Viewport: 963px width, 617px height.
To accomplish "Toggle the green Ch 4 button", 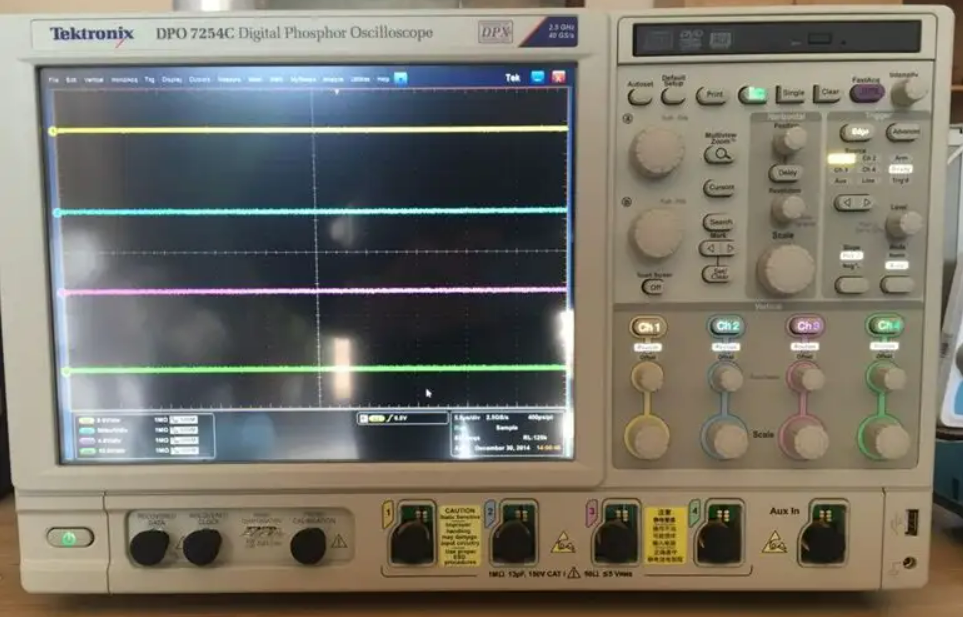I will [x=885, y=325].
